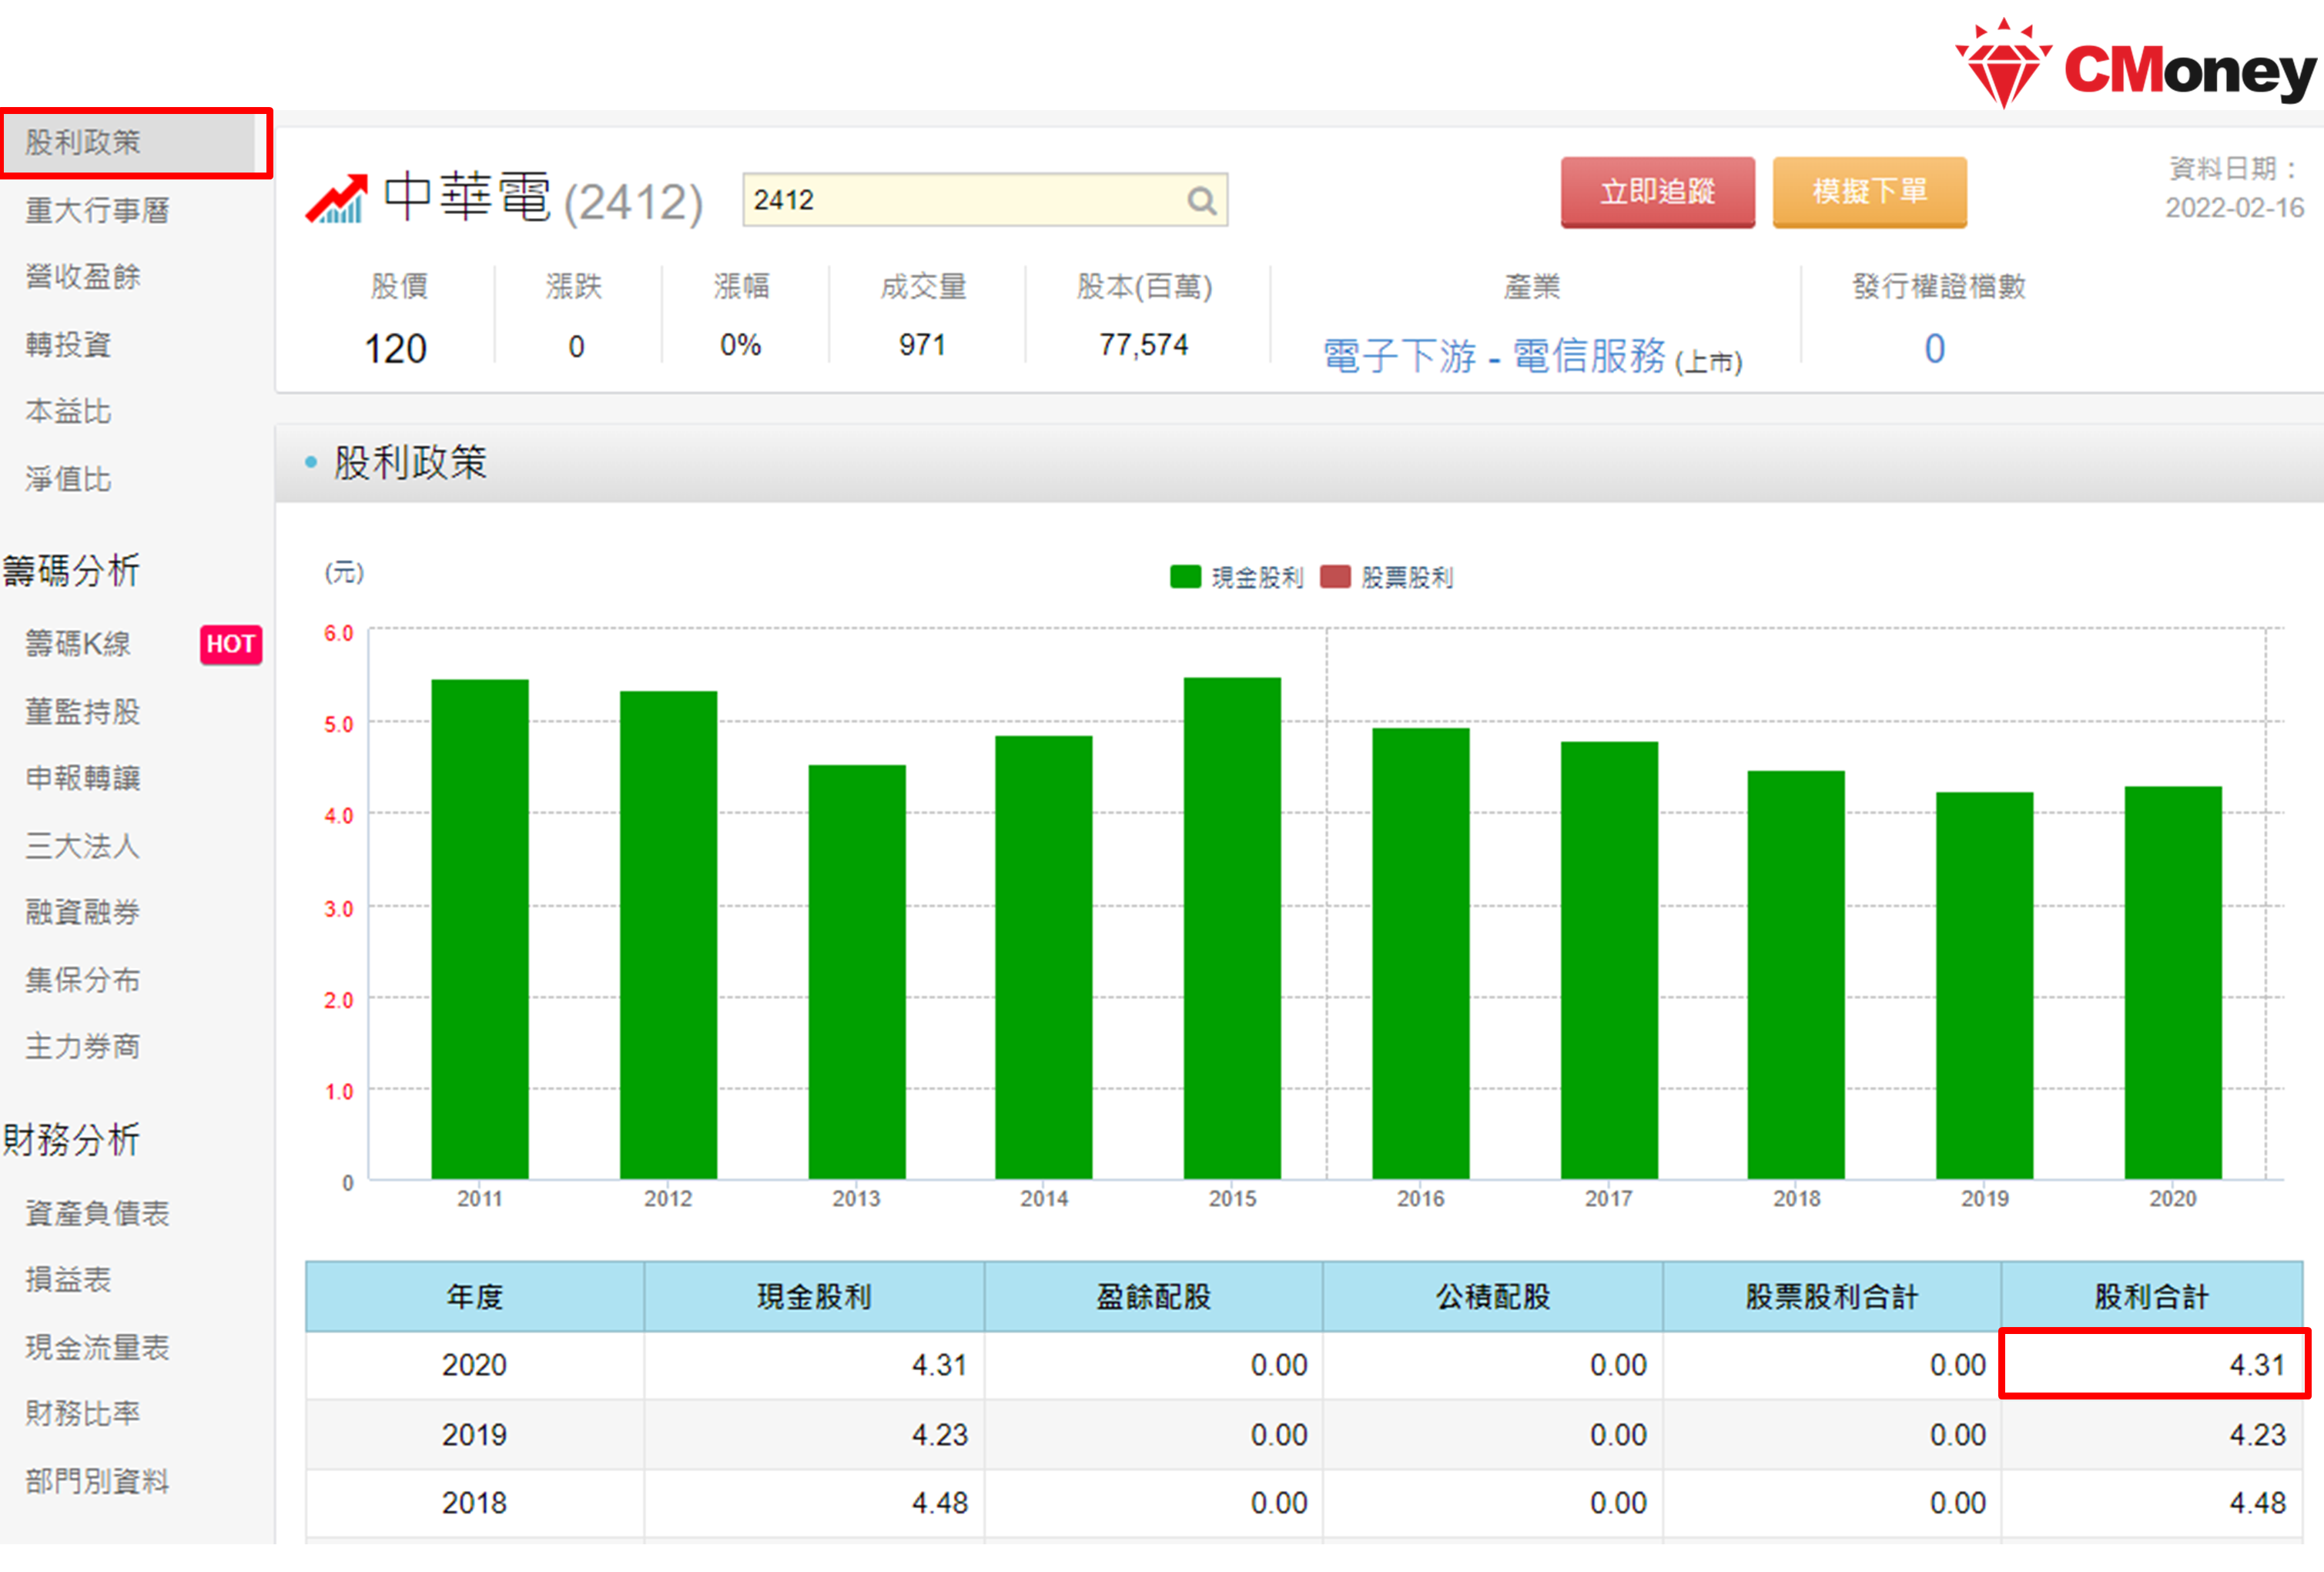Viewport: 2324px width, 1572px height.
Task: Open 集保分布 in the sidebar
Action: pyautogui.click(x=83, y=979)
